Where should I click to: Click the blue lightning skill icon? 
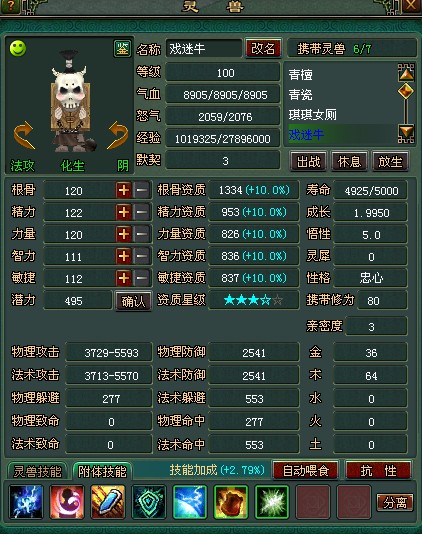(x=26, y=502)
